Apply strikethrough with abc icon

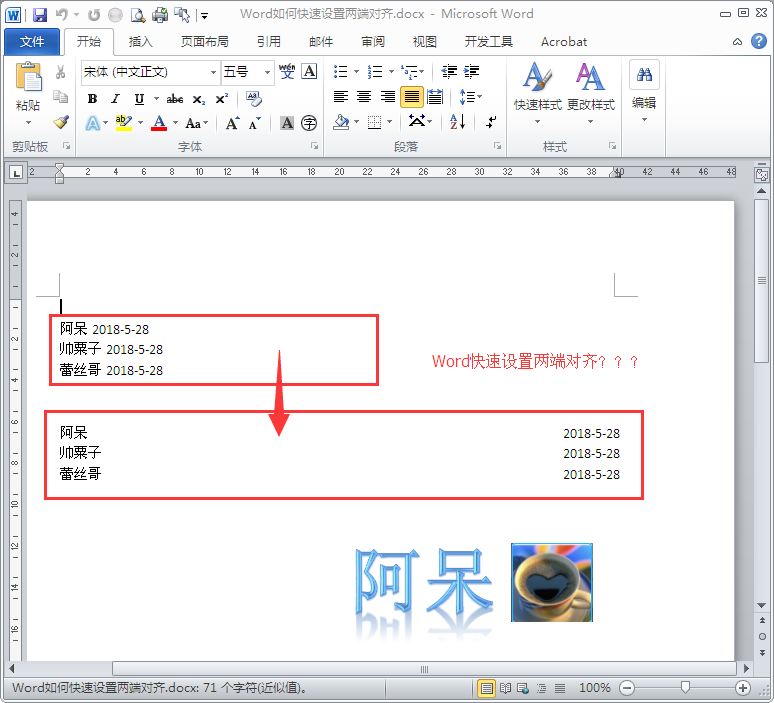point(175,99)
